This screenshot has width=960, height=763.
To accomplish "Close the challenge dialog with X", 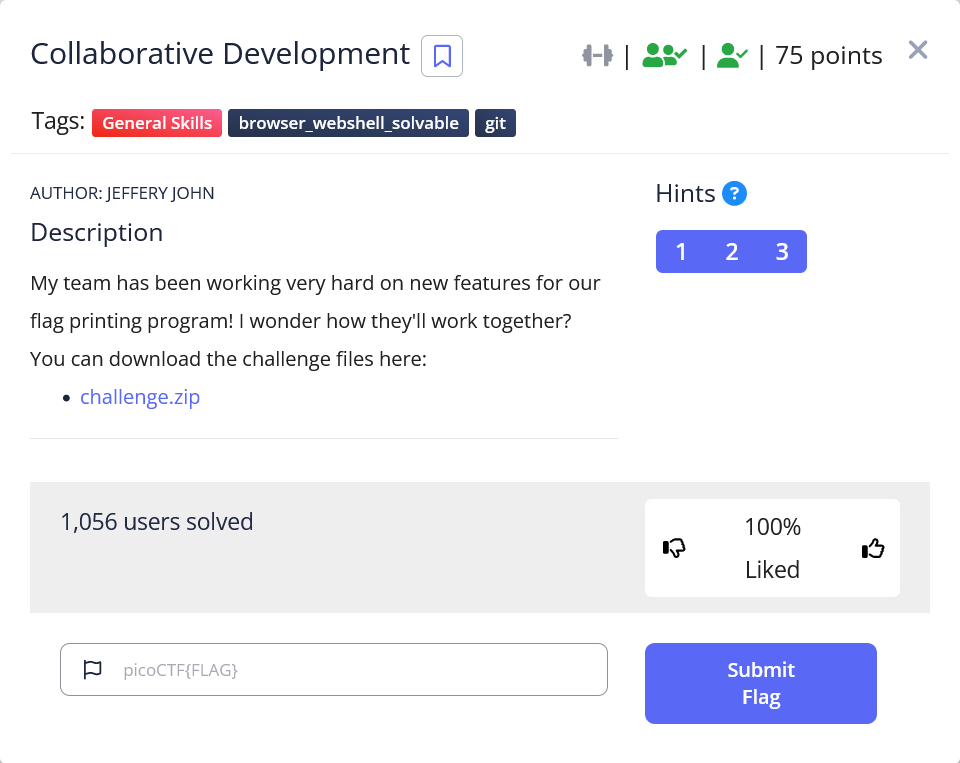I will tap(918, 50).
